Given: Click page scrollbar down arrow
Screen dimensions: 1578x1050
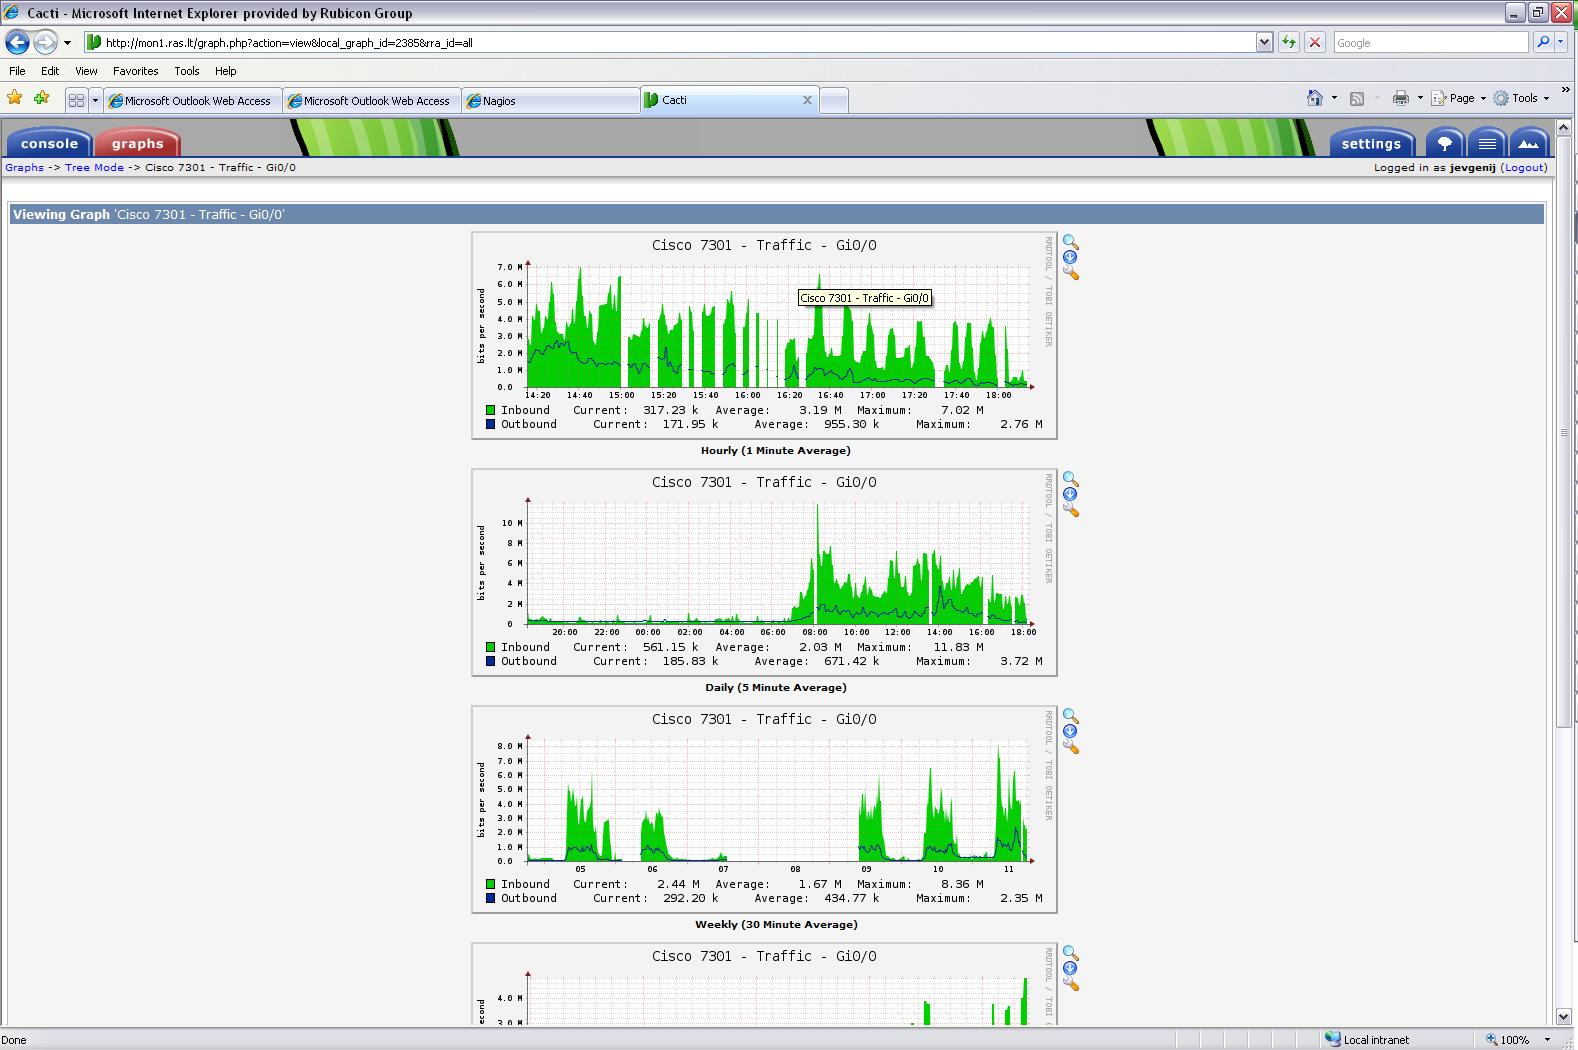Looking at the screenshot, I should click(1564, 1017).
